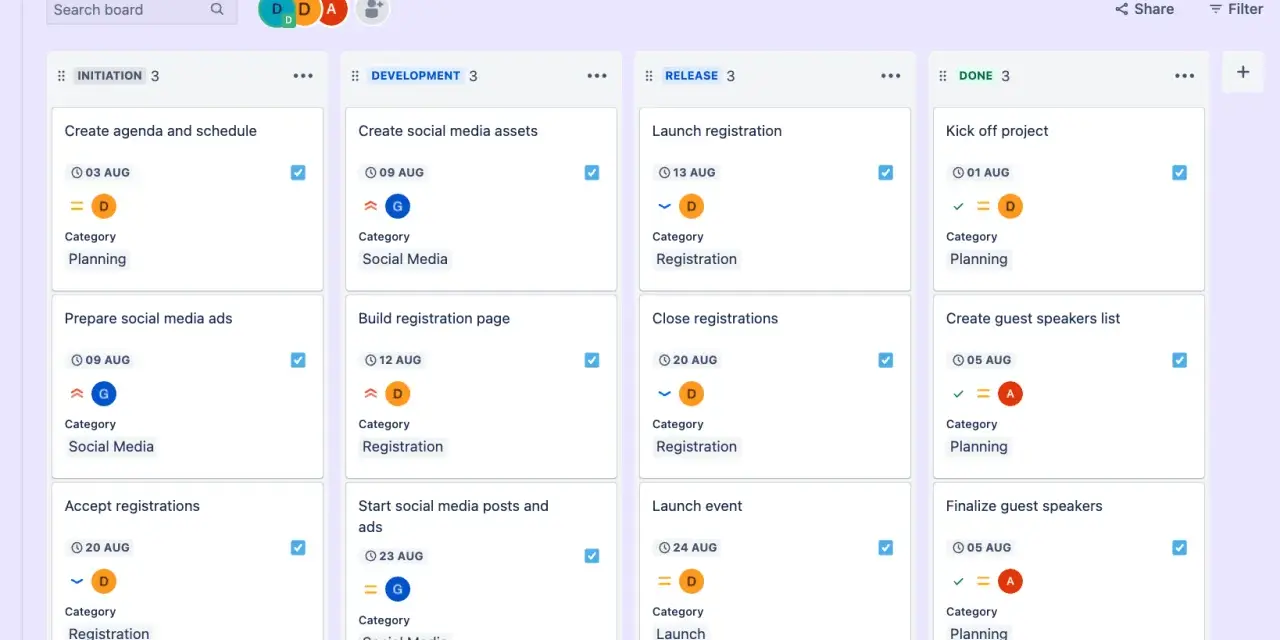Open the Launch event card title
The image size is (1280, 640).
point(697,506)
